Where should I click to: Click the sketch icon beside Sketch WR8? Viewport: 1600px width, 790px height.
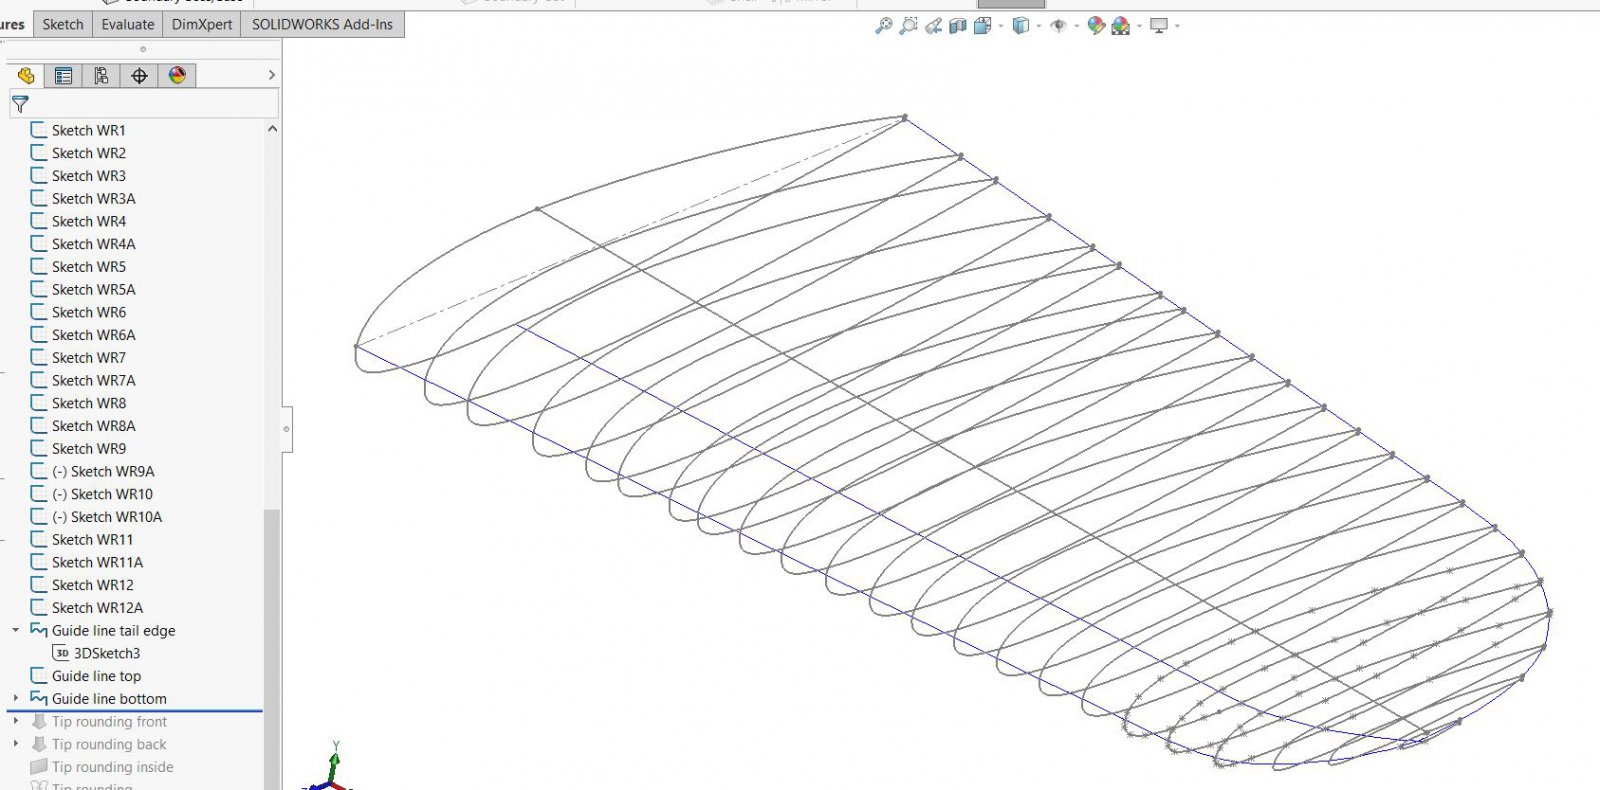point(39,403)
